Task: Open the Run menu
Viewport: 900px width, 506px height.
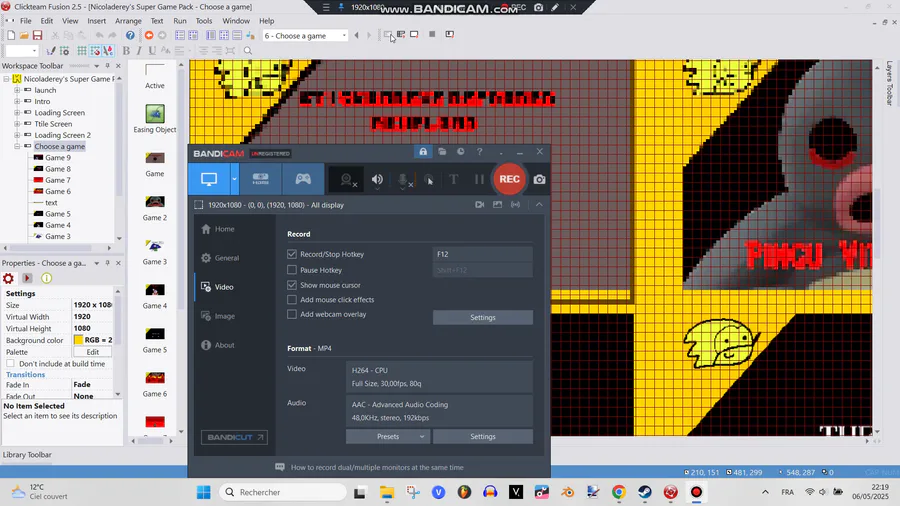Action: pyautogui.click(x=180, y=21)
